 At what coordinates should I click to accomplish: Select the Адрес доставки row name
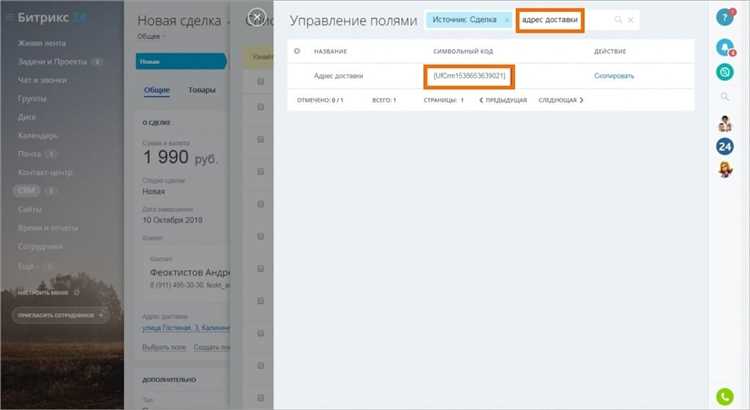338,76
